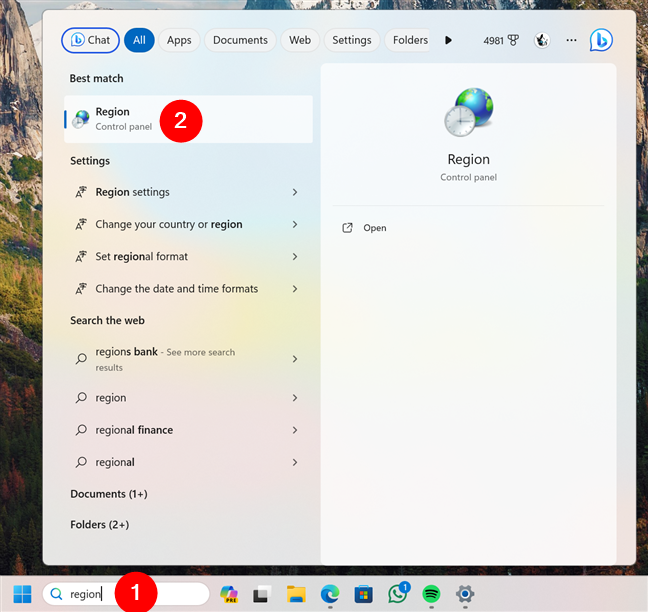Focus the taskbar search box
This screenshot has width=648, height=612.
[x=126, y=594]
